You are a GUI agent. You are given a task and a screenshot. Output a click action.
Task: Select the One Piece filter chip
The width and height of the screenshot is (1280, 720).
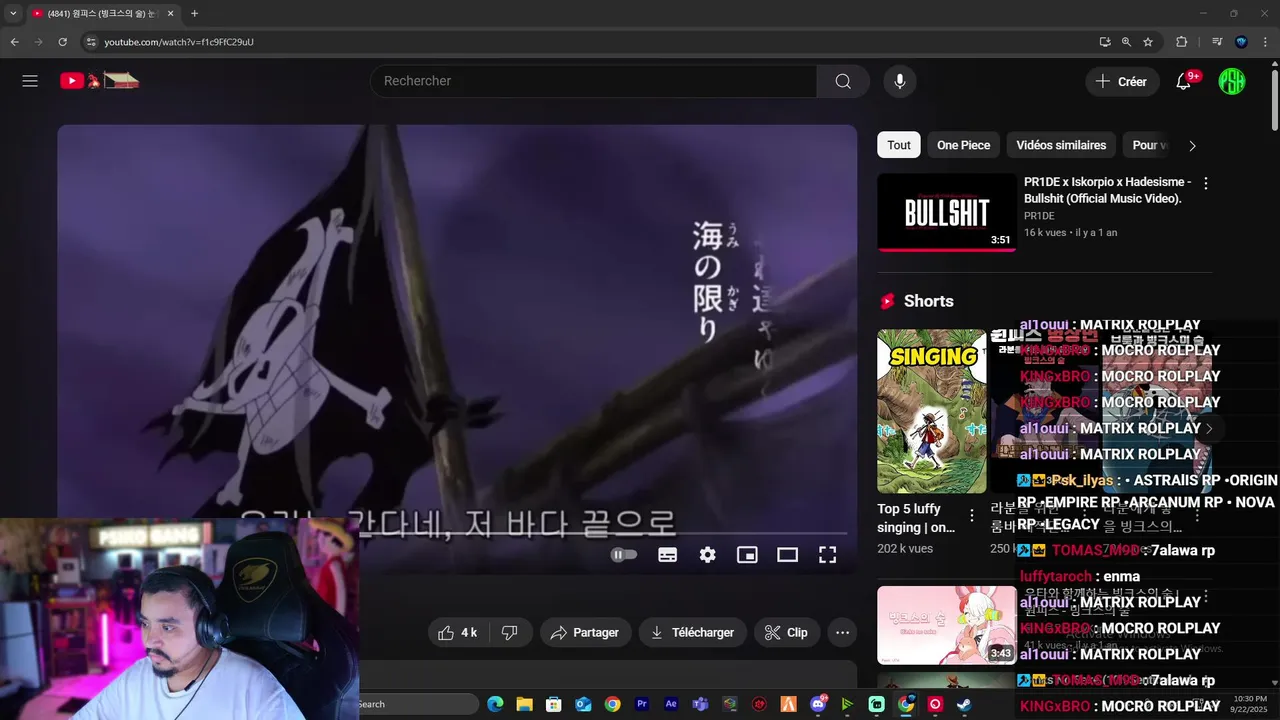coord(963,145)
